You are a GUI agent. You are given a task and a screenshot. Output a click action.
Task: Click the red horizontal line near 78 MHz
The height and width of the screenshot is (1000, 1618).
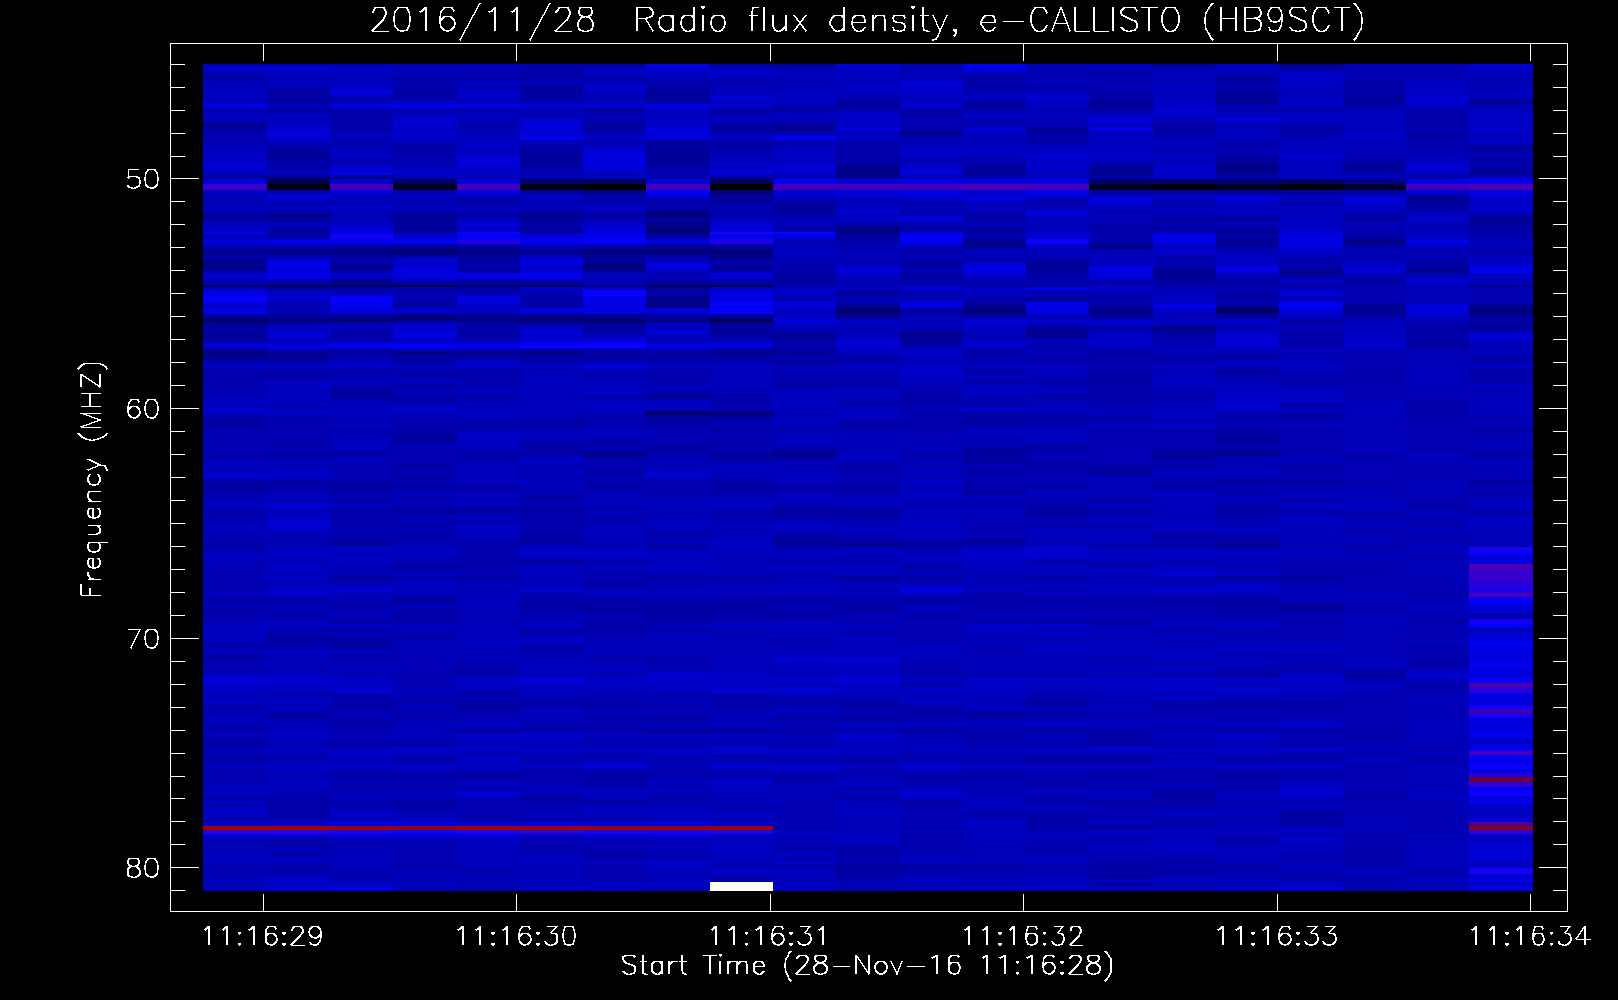488,828
